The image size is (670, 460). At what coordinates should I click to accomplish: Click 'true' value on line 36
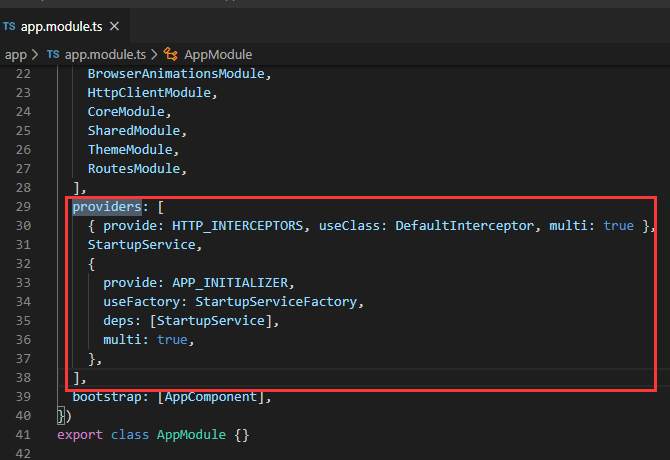pyautogui.click(x=172, y=340)
